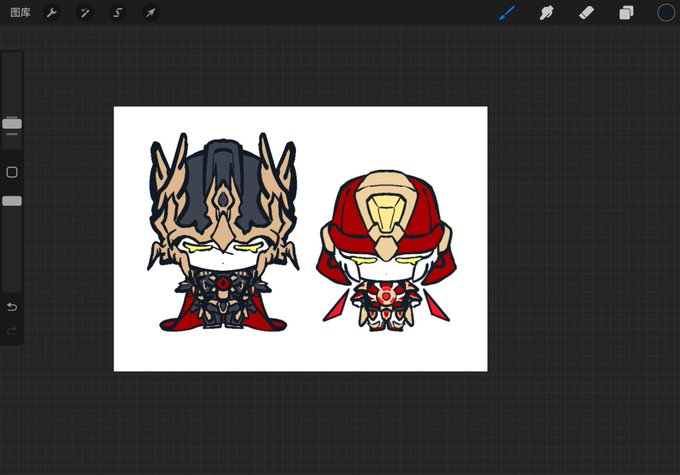Open the Actions wrench menu
Viewport: 680px width, 475px height.
point(52,13)
